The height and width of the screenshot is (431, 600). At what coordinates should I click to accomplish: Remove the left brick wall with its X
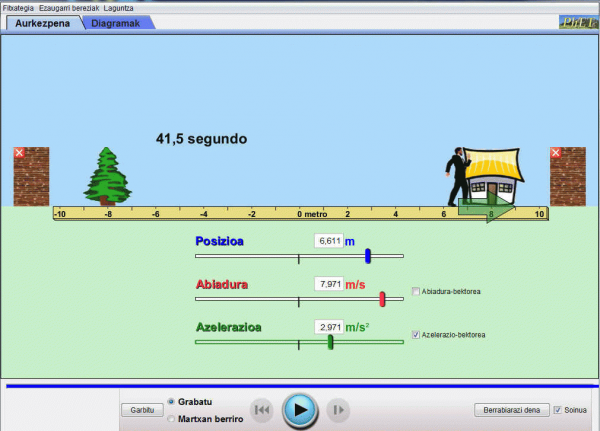pos(20,153)
